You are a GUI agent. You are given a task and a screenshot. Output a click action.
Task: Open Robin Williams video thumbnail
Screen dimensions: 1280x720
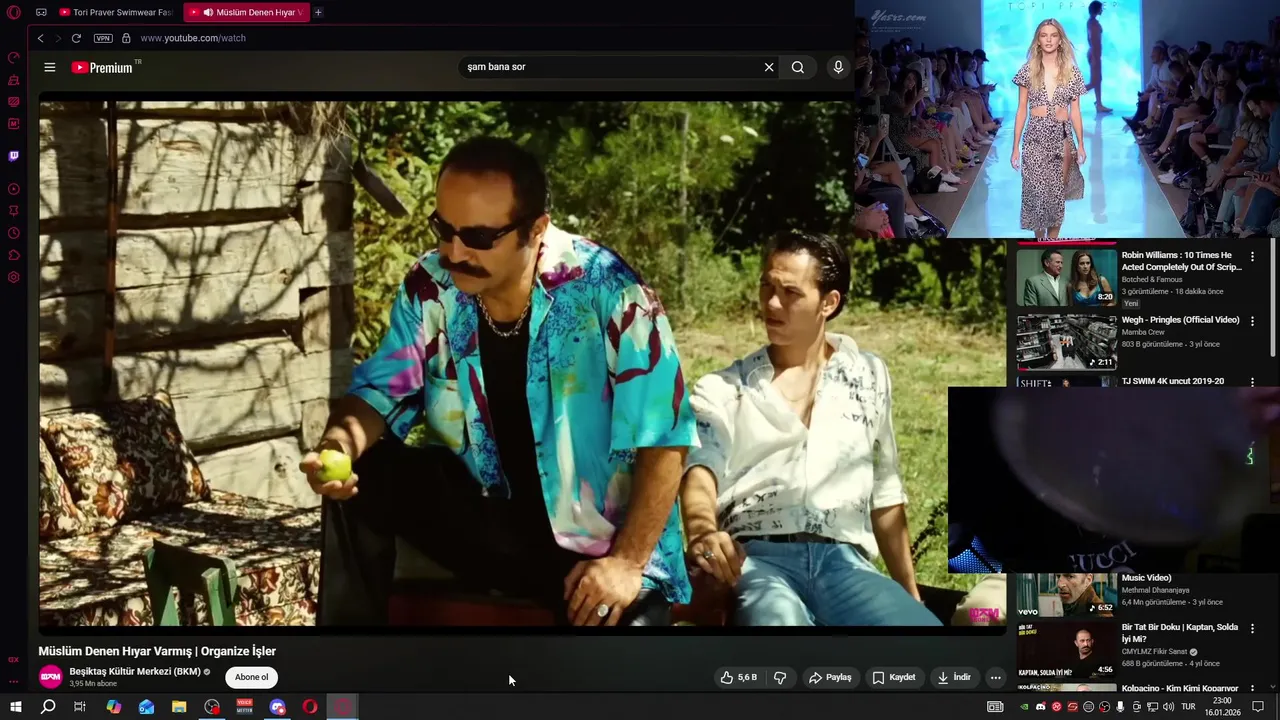(x=1066, y=277)
